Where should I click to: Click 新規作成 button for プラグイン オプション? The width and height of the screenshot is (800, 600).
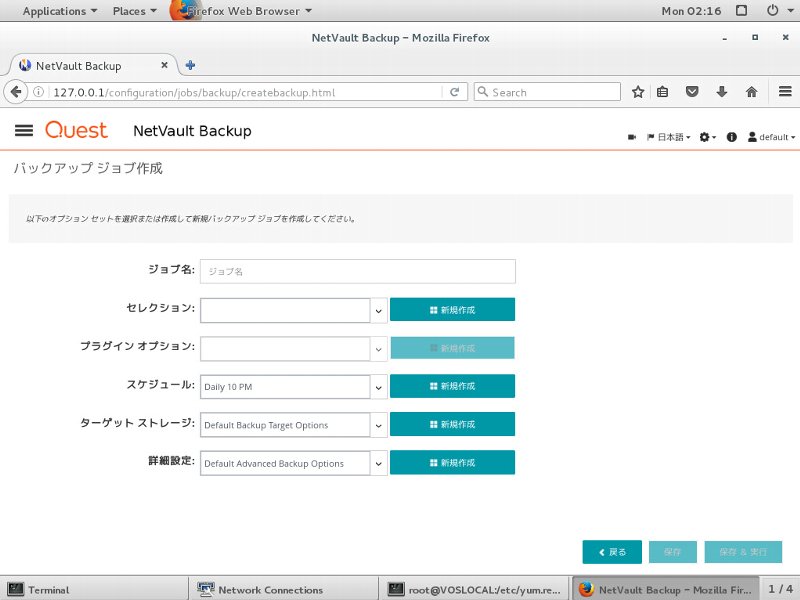pos(453,348)
